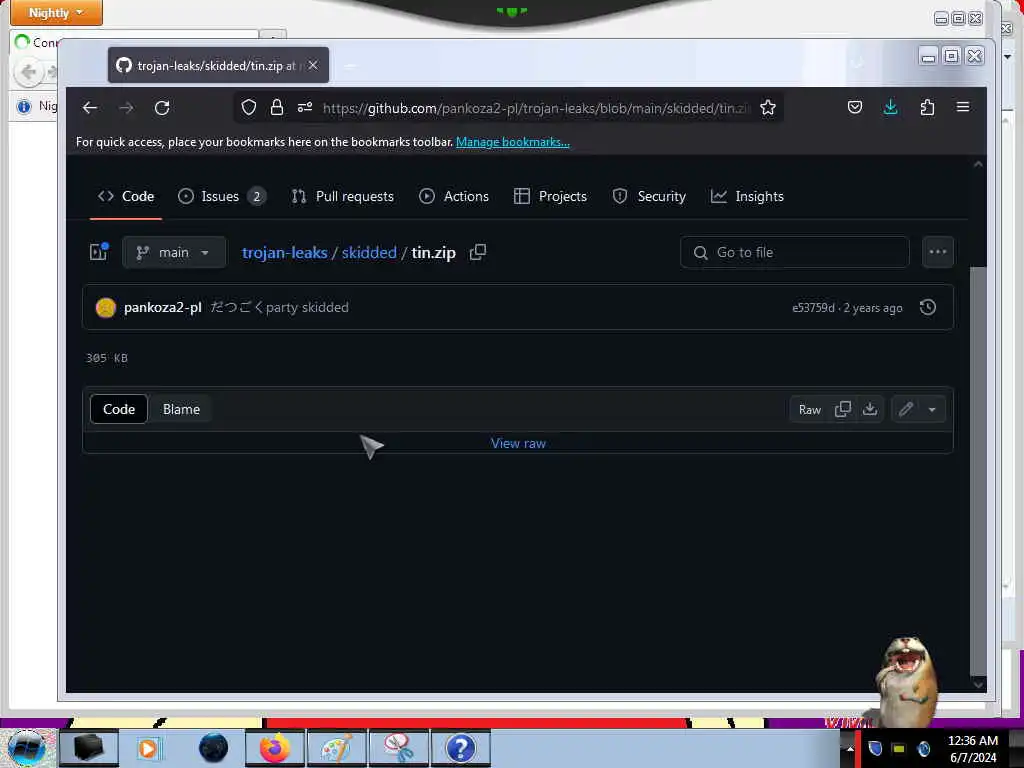Open the skidded folder breadcrumb link

369,253
